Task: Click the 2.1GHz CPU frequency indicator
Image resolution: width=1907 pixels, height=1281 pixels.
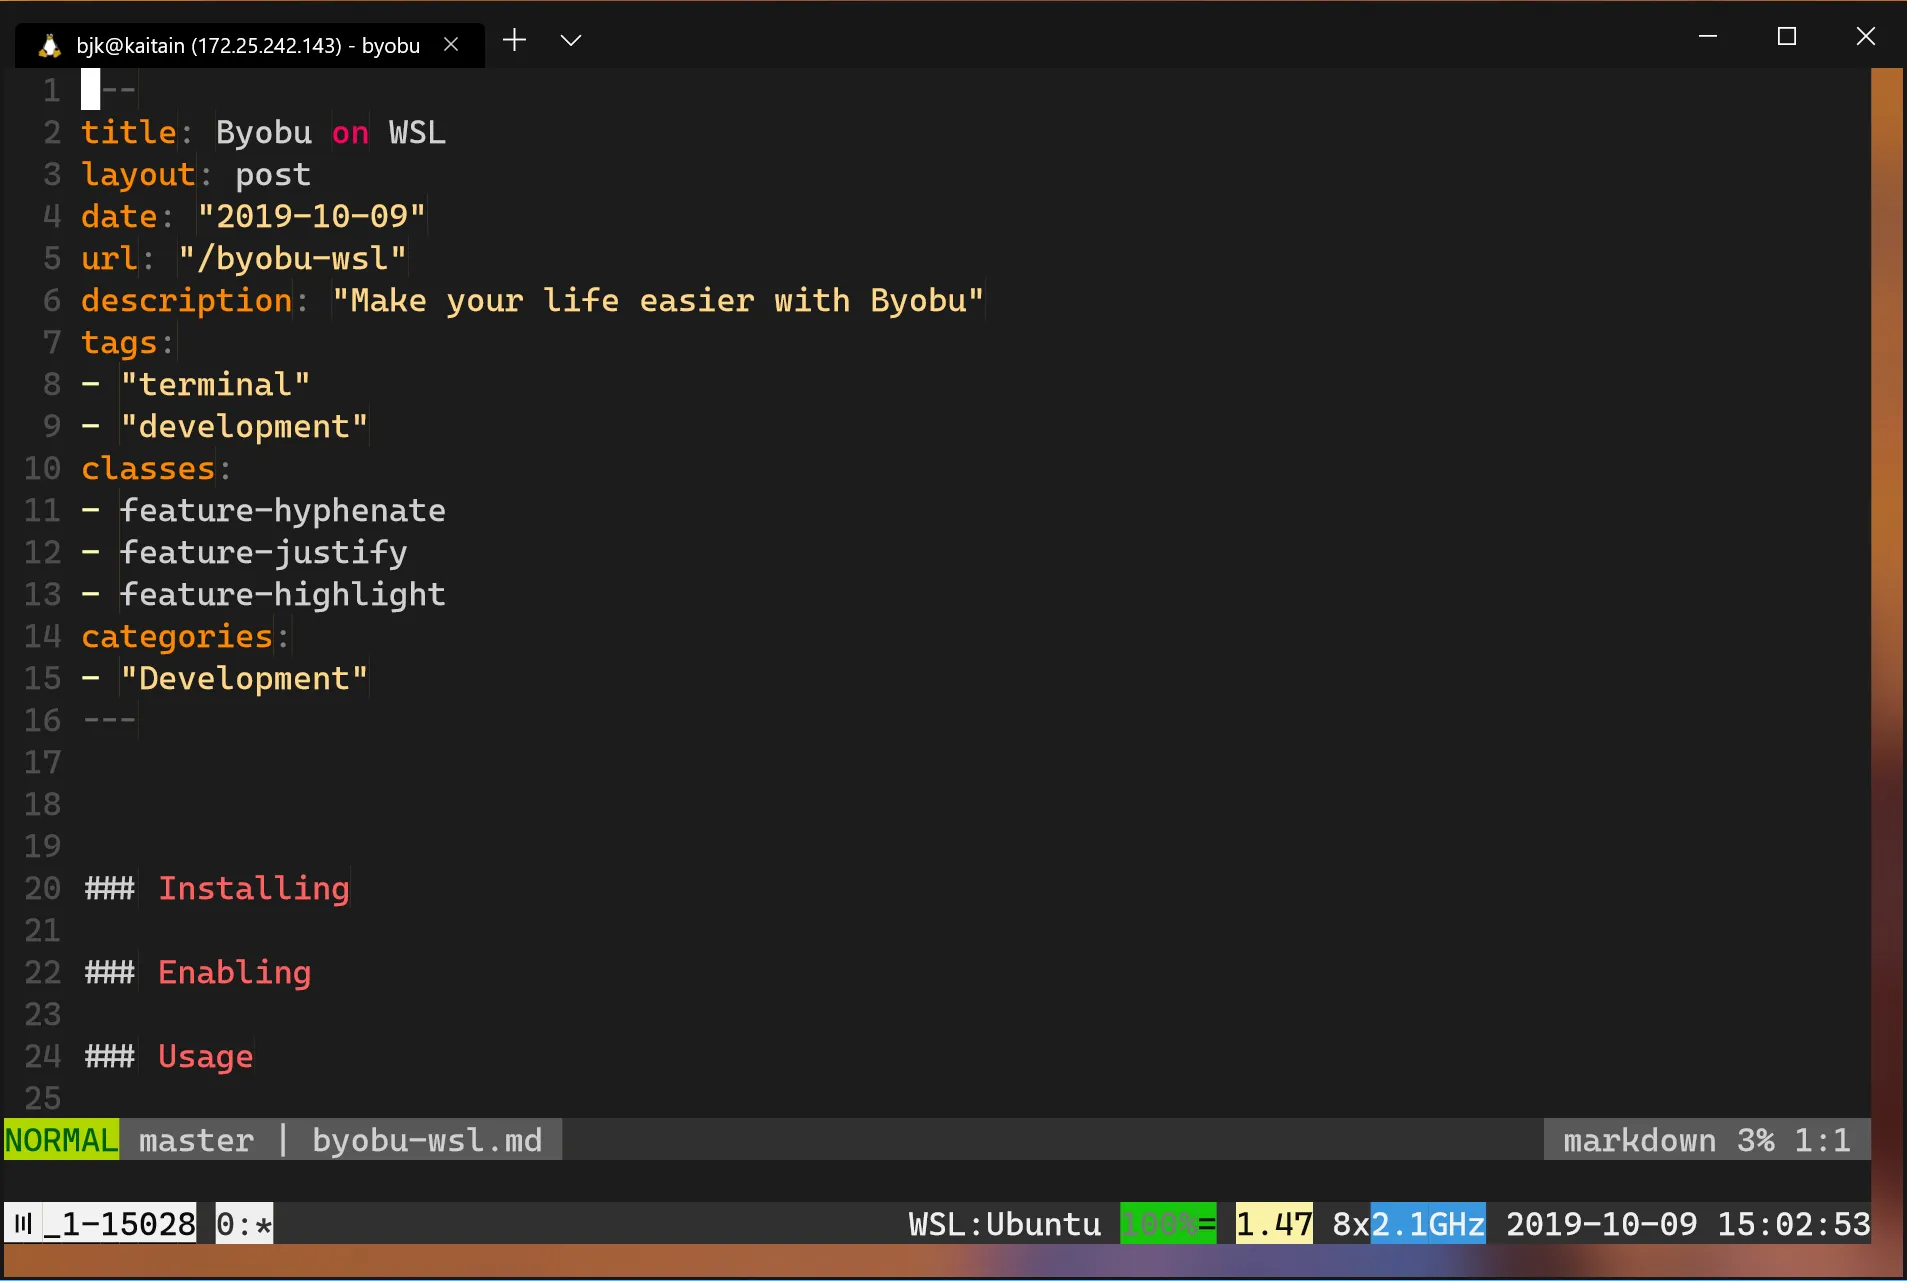Action: tap(1428, 1224)
